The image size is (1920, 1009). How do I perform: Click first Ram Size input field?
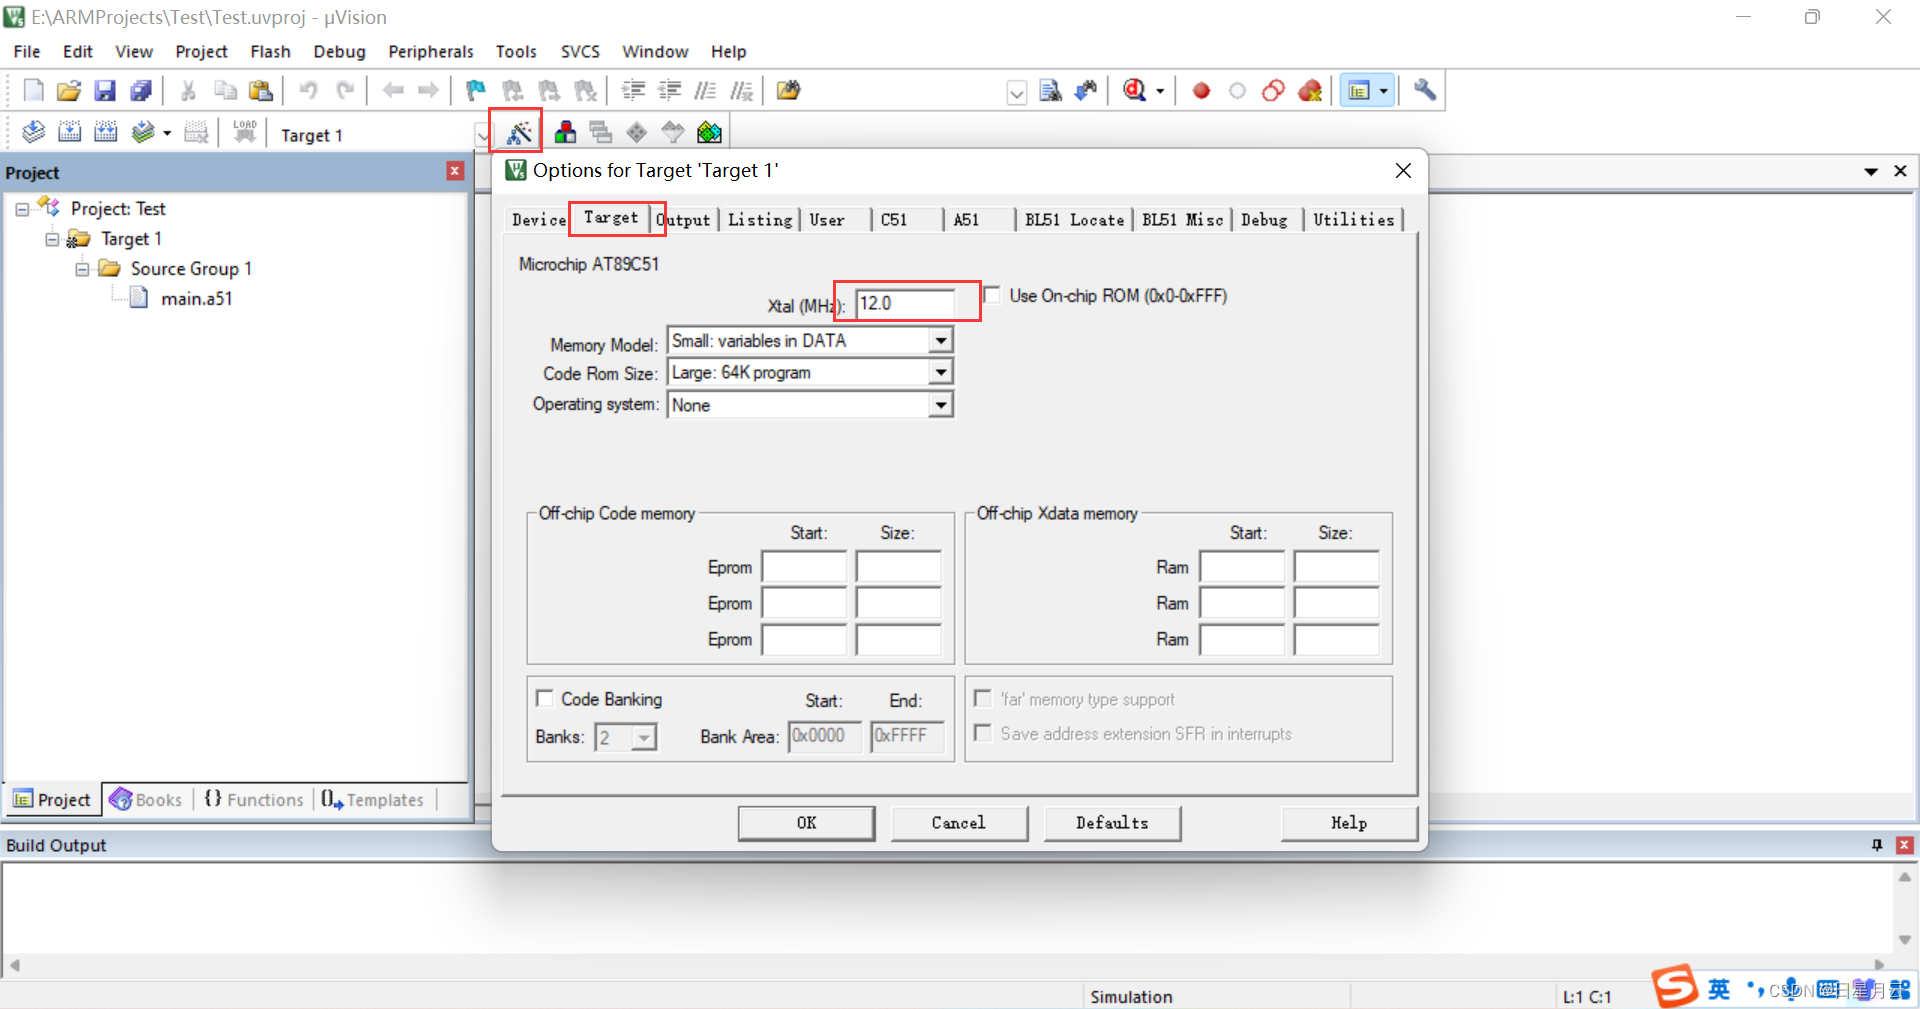[1336, 567]
